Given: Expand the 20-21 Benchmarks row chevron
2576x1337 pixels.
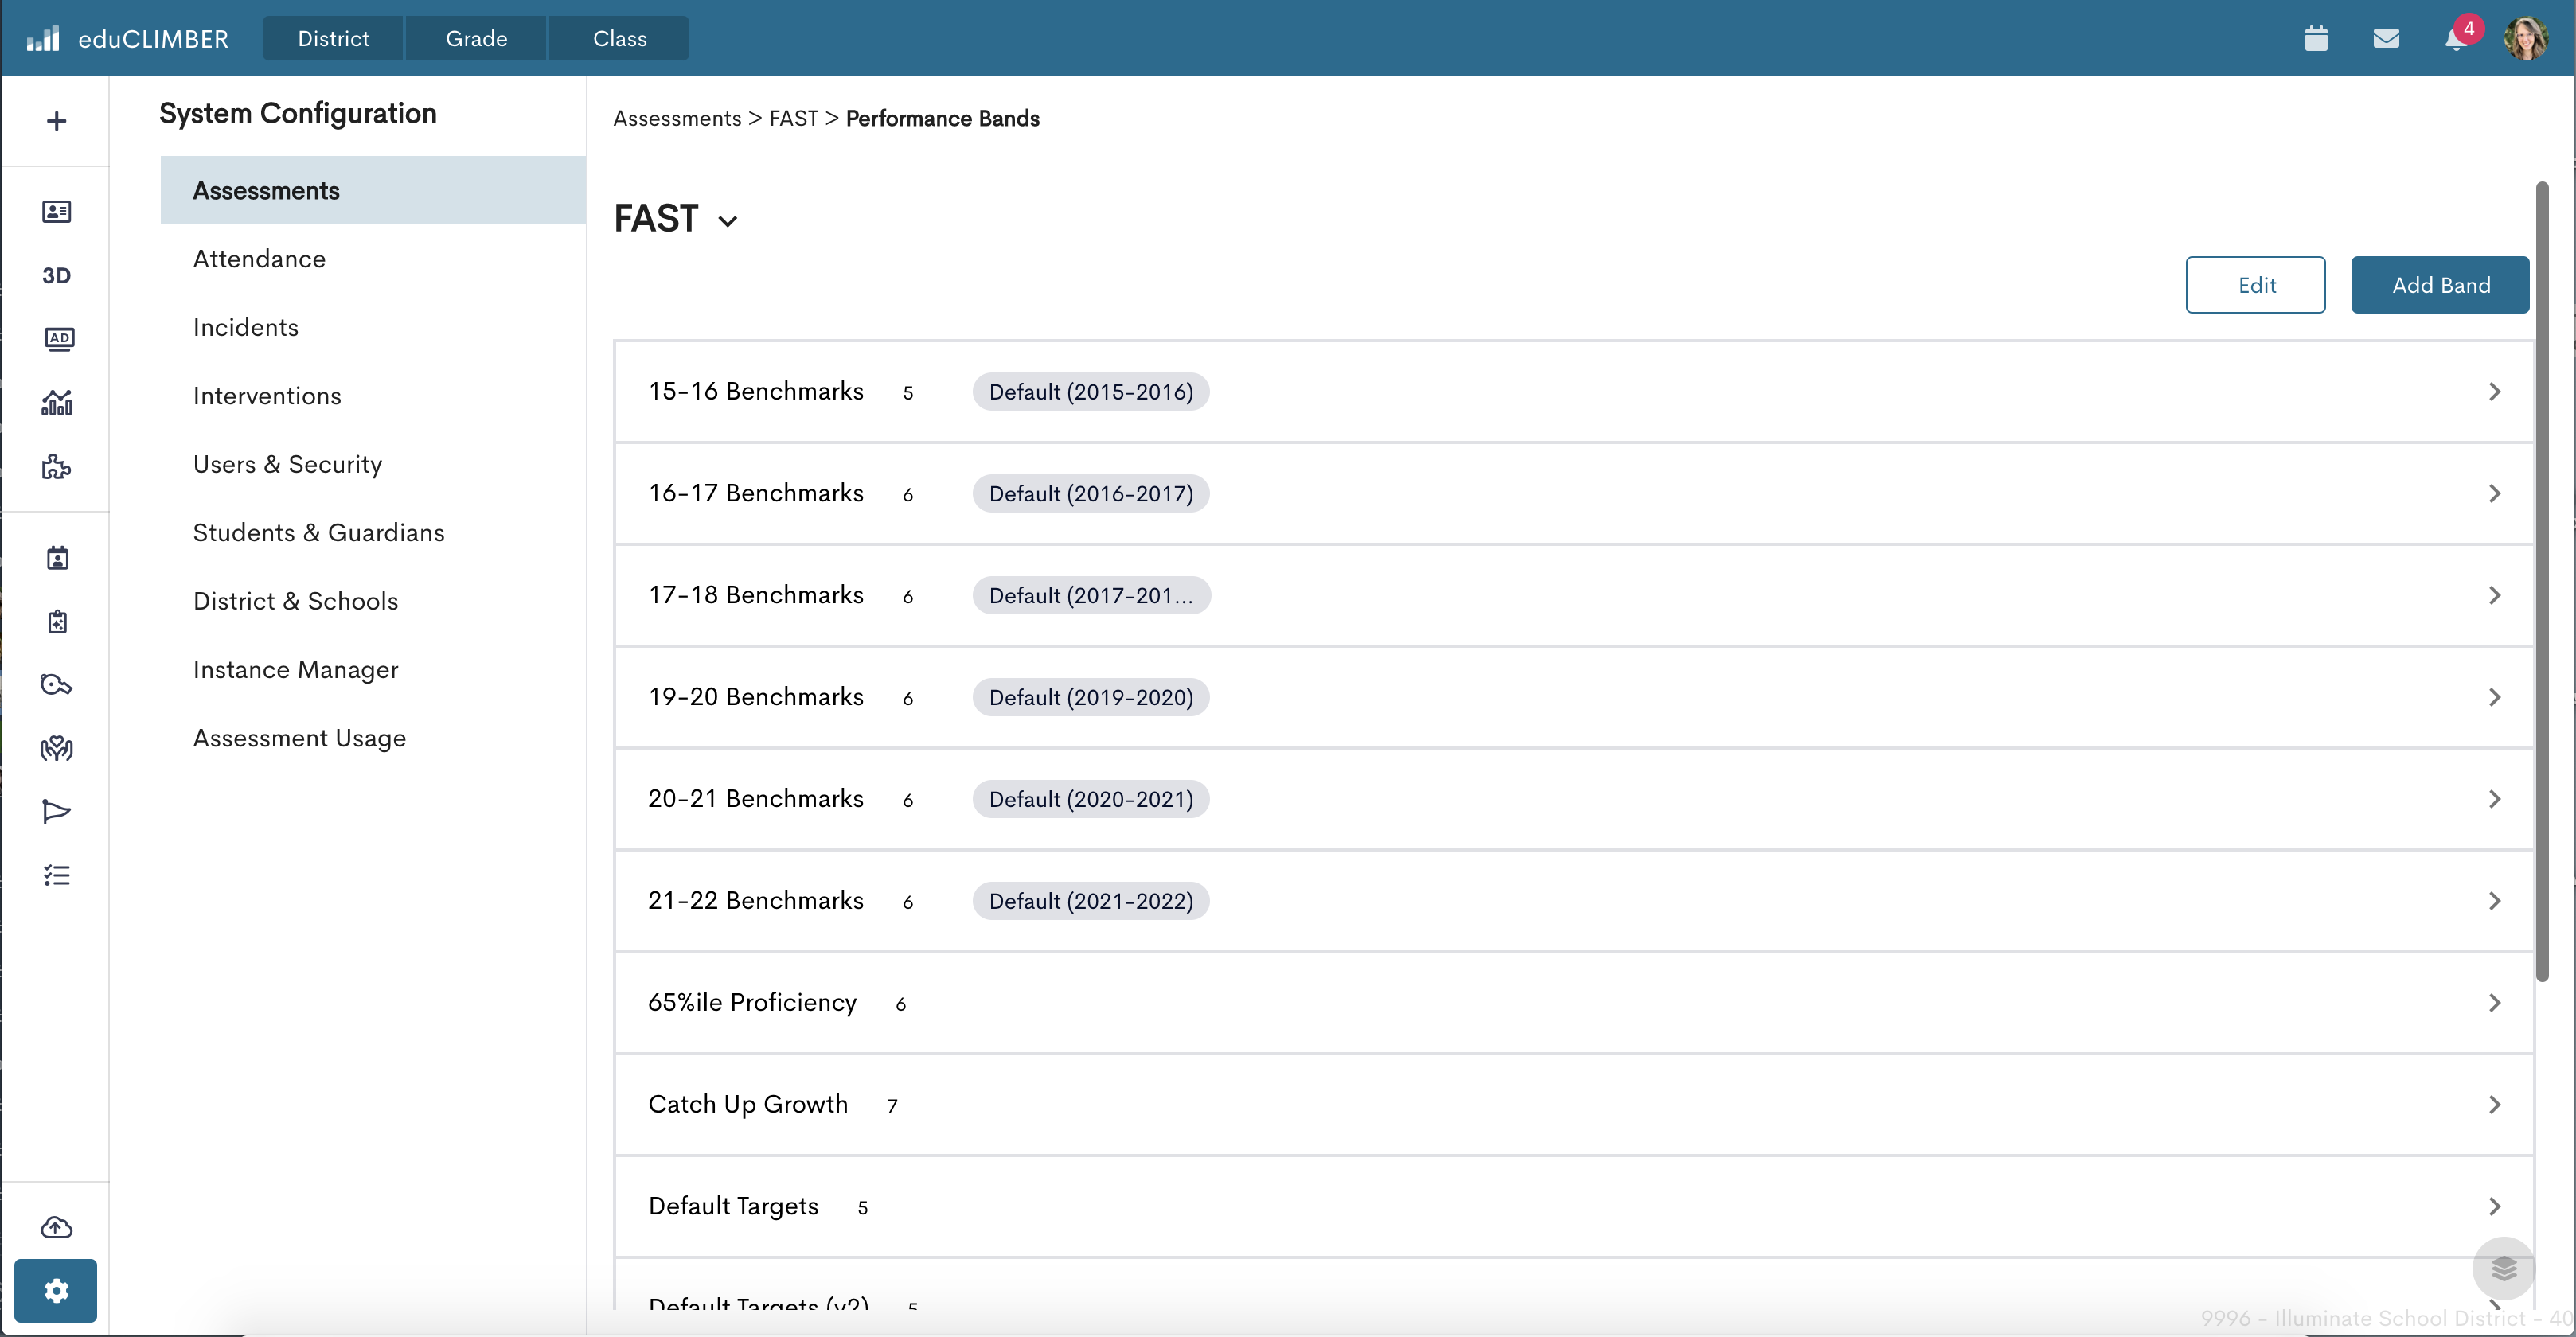Looking at the screenshot, I should pyautogui.click(x=2494, y=799).
